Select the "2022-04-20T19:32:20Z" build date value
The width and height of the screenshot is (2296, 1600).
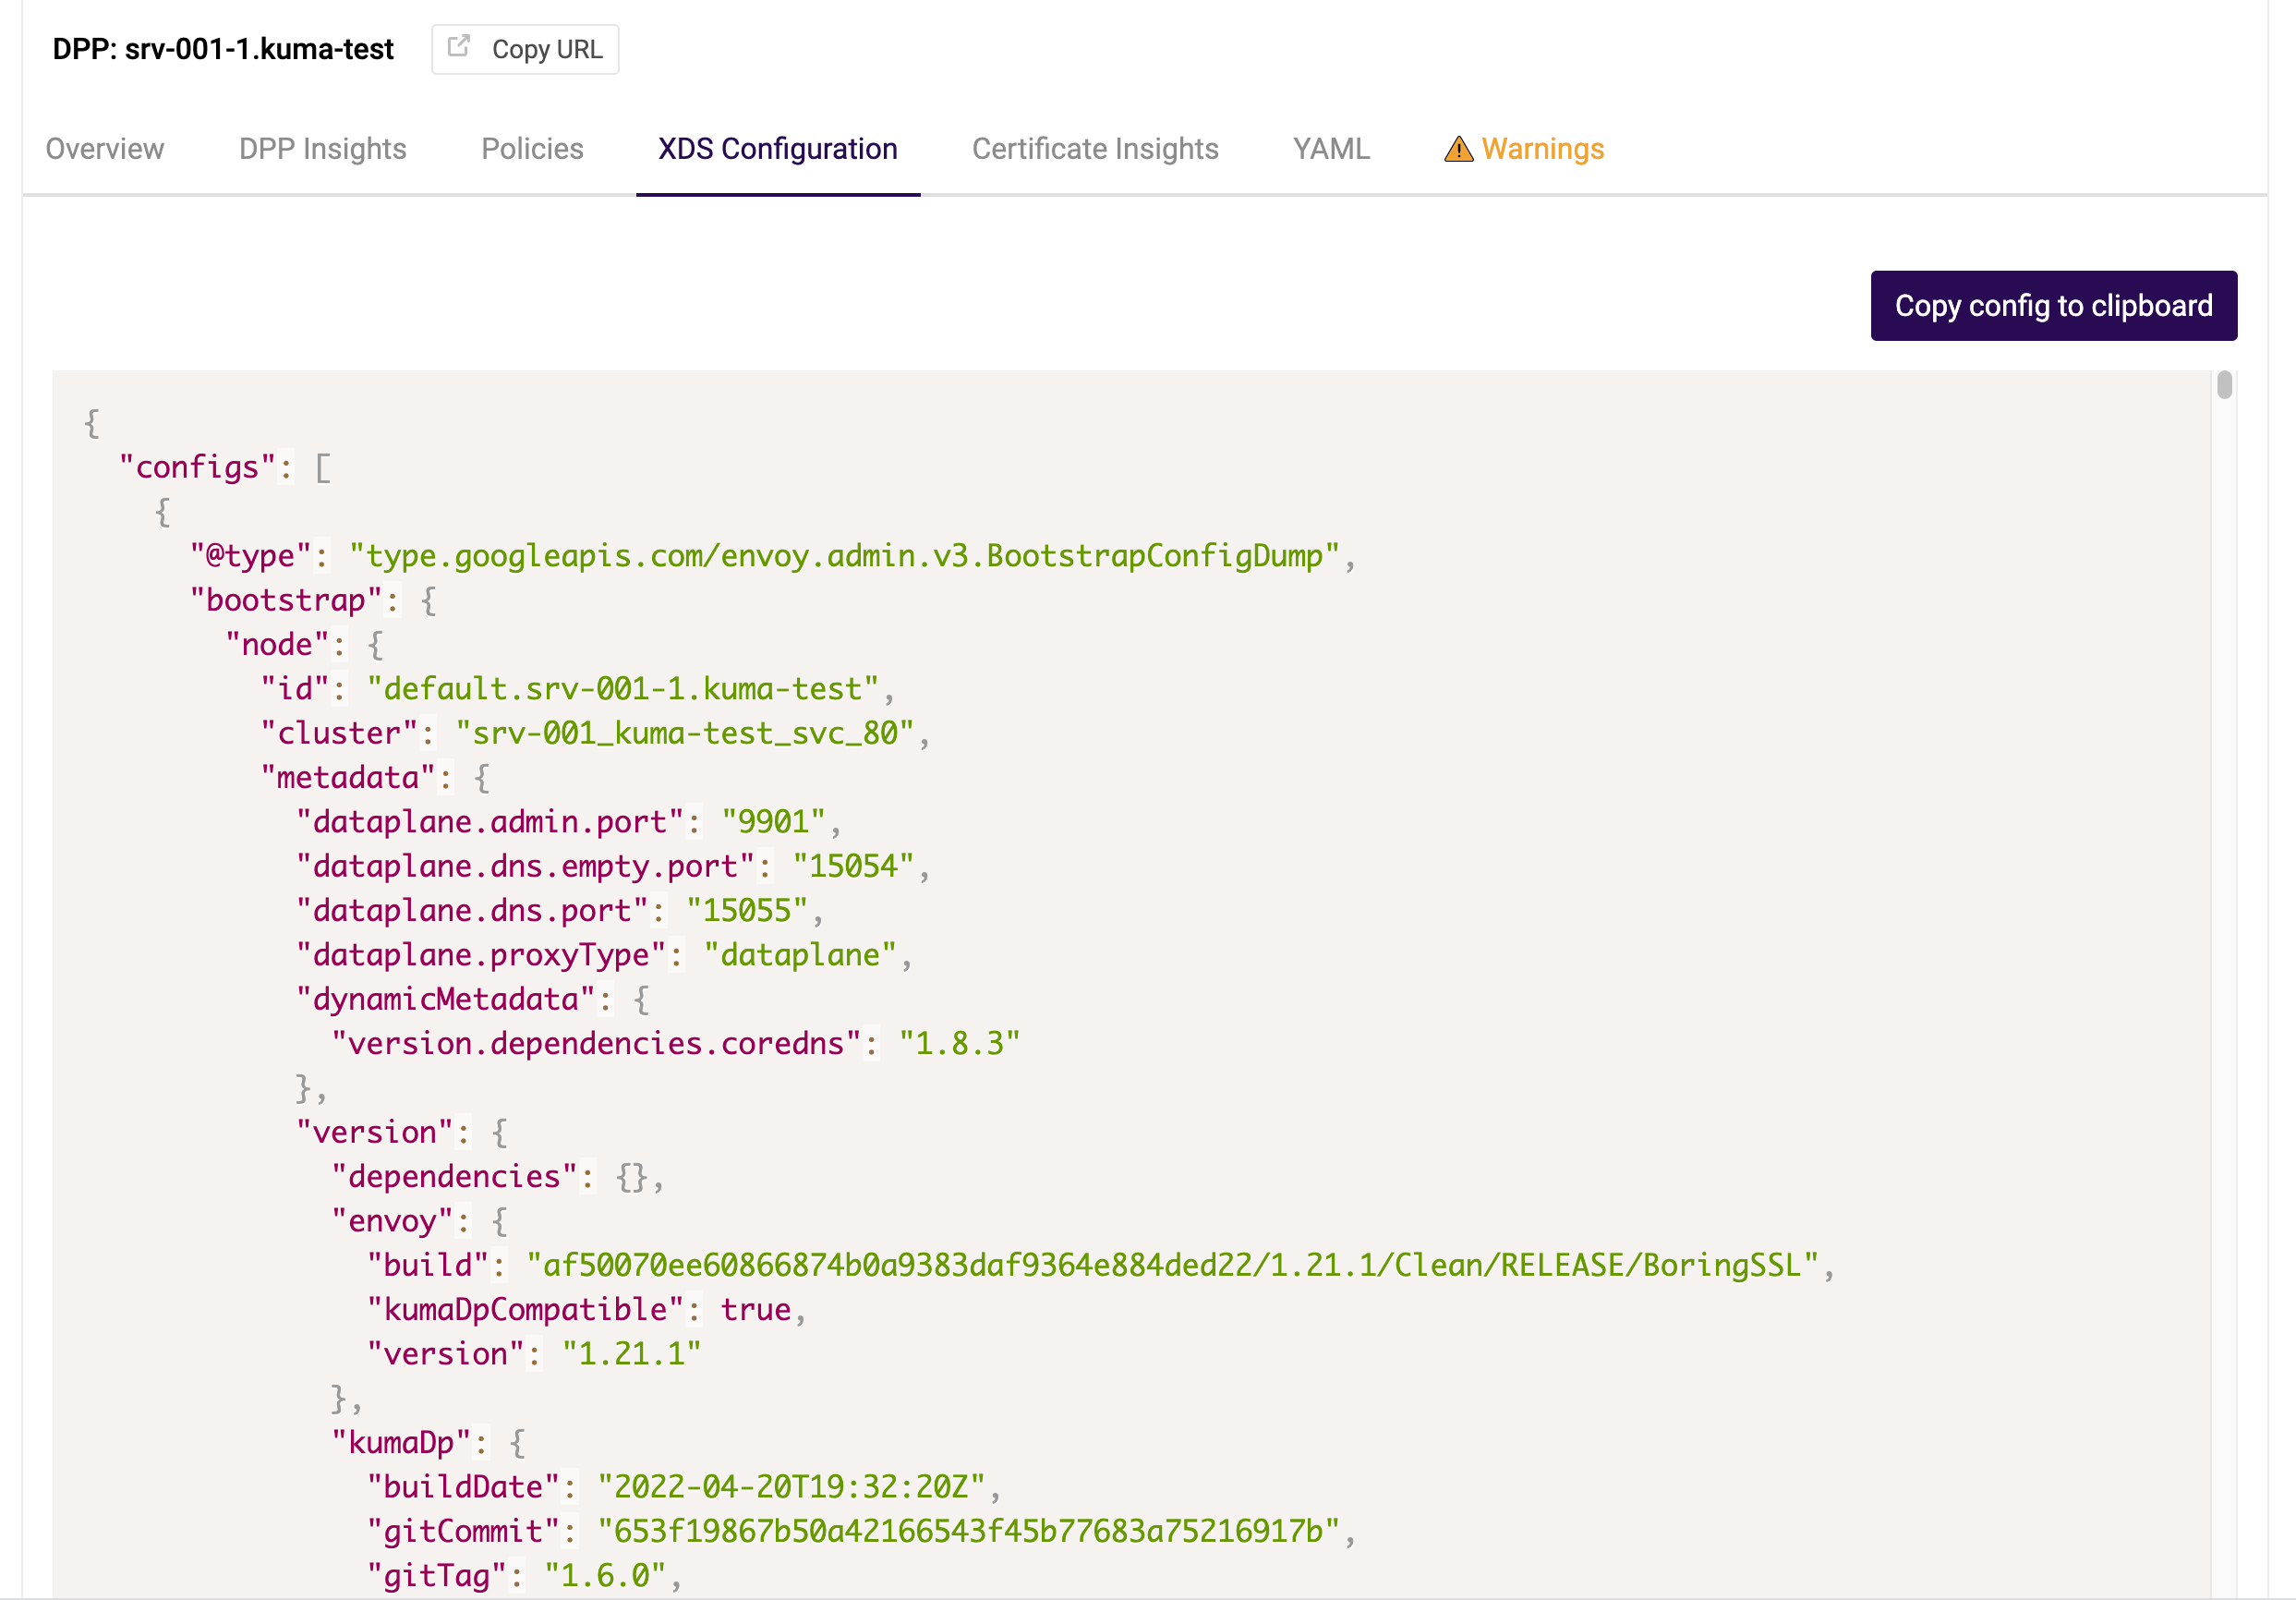[x=791, y=1487]
